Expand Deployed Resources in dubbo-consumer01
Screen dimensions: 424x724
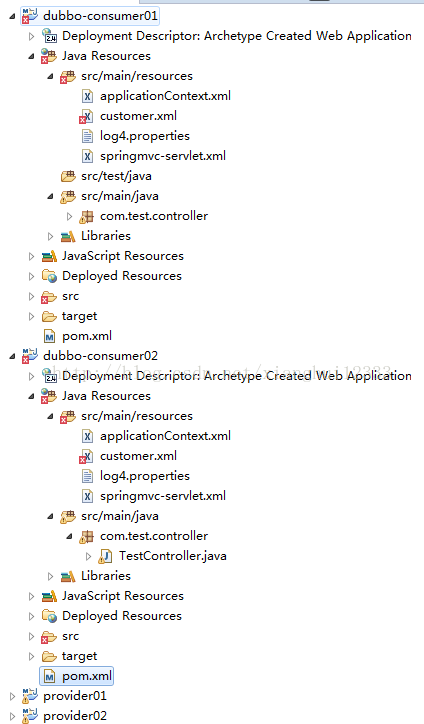pos(31,276)
